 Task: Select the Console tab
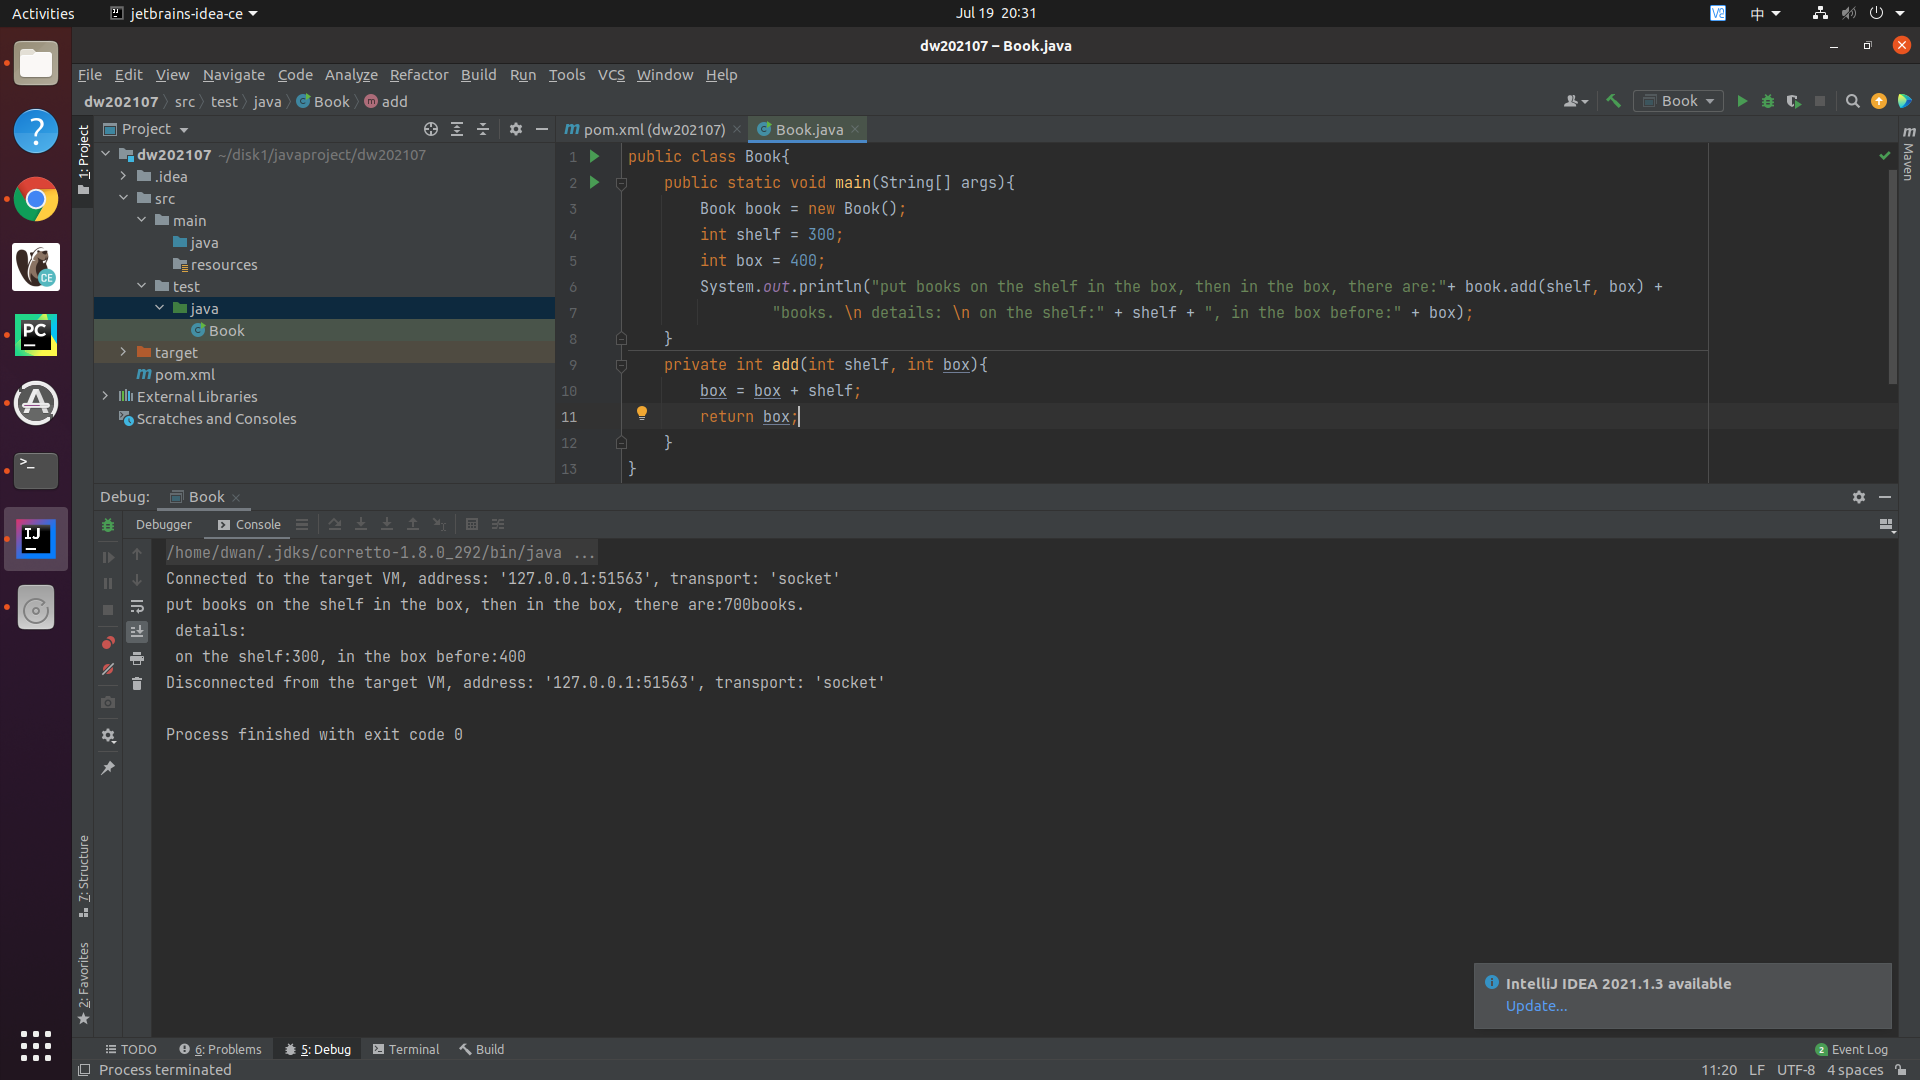[x=249, y=524]
